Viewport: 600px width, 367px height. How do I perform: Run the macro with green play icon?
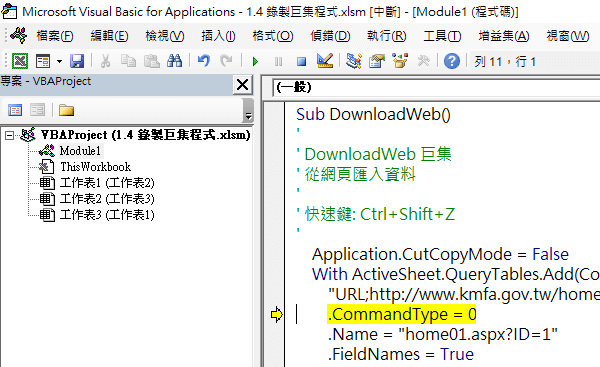[x=255, y=61]
